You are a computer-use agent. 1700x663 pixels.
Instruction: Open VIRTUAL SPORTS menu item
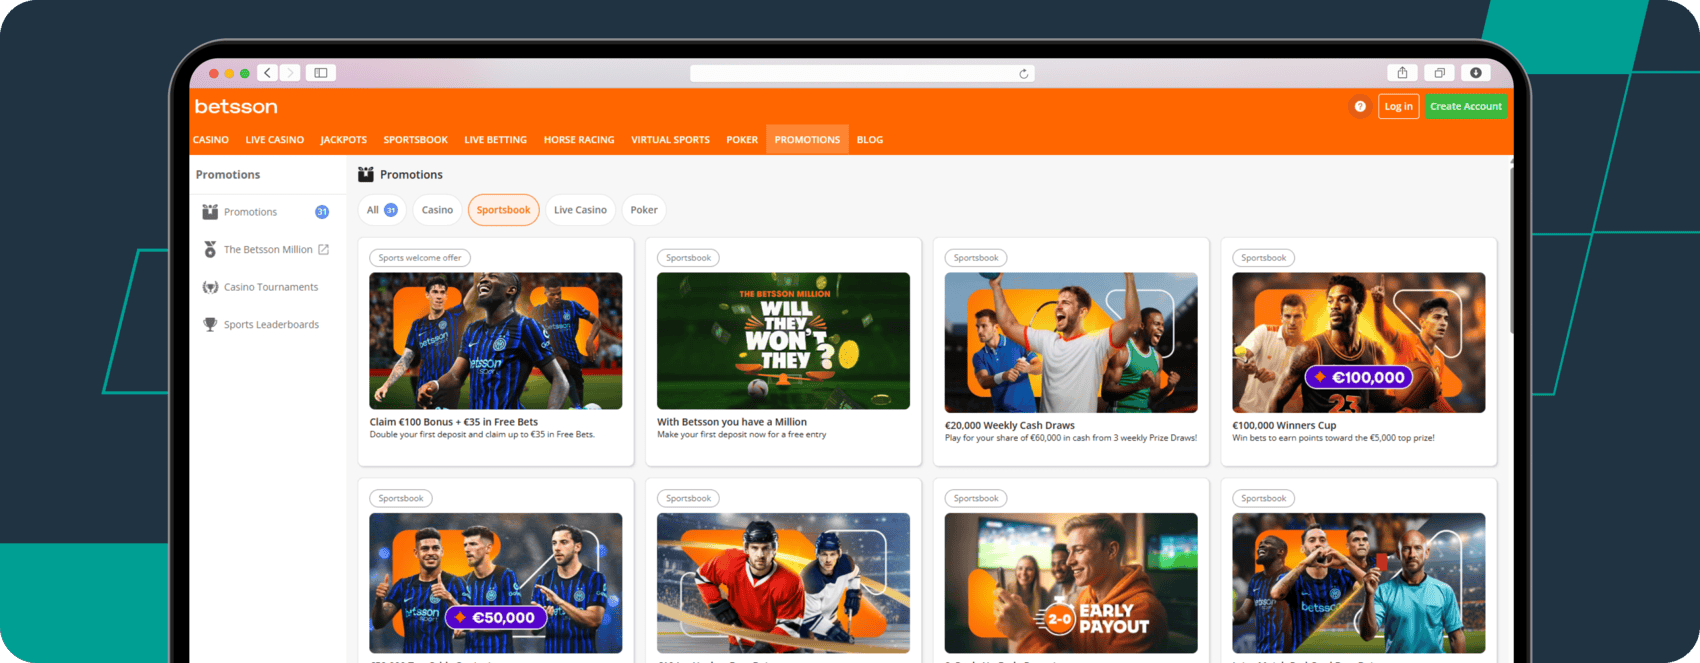670,140
